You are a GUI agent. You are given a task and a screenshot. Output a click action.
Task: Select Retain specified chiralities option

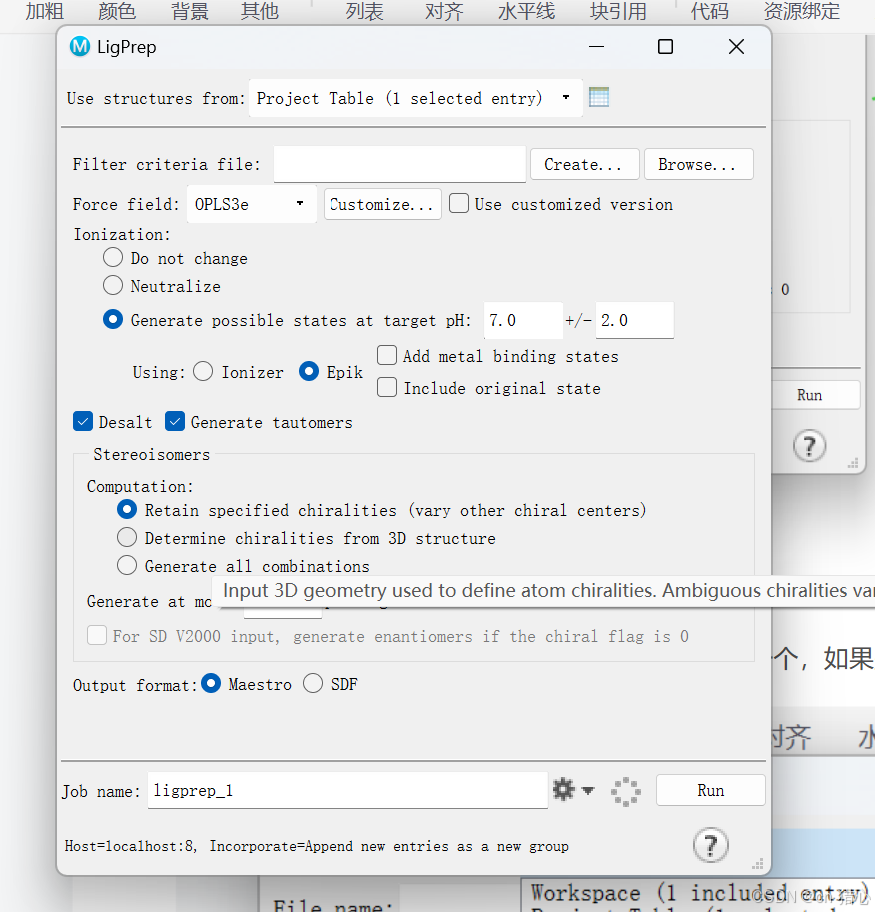(127, 510)
